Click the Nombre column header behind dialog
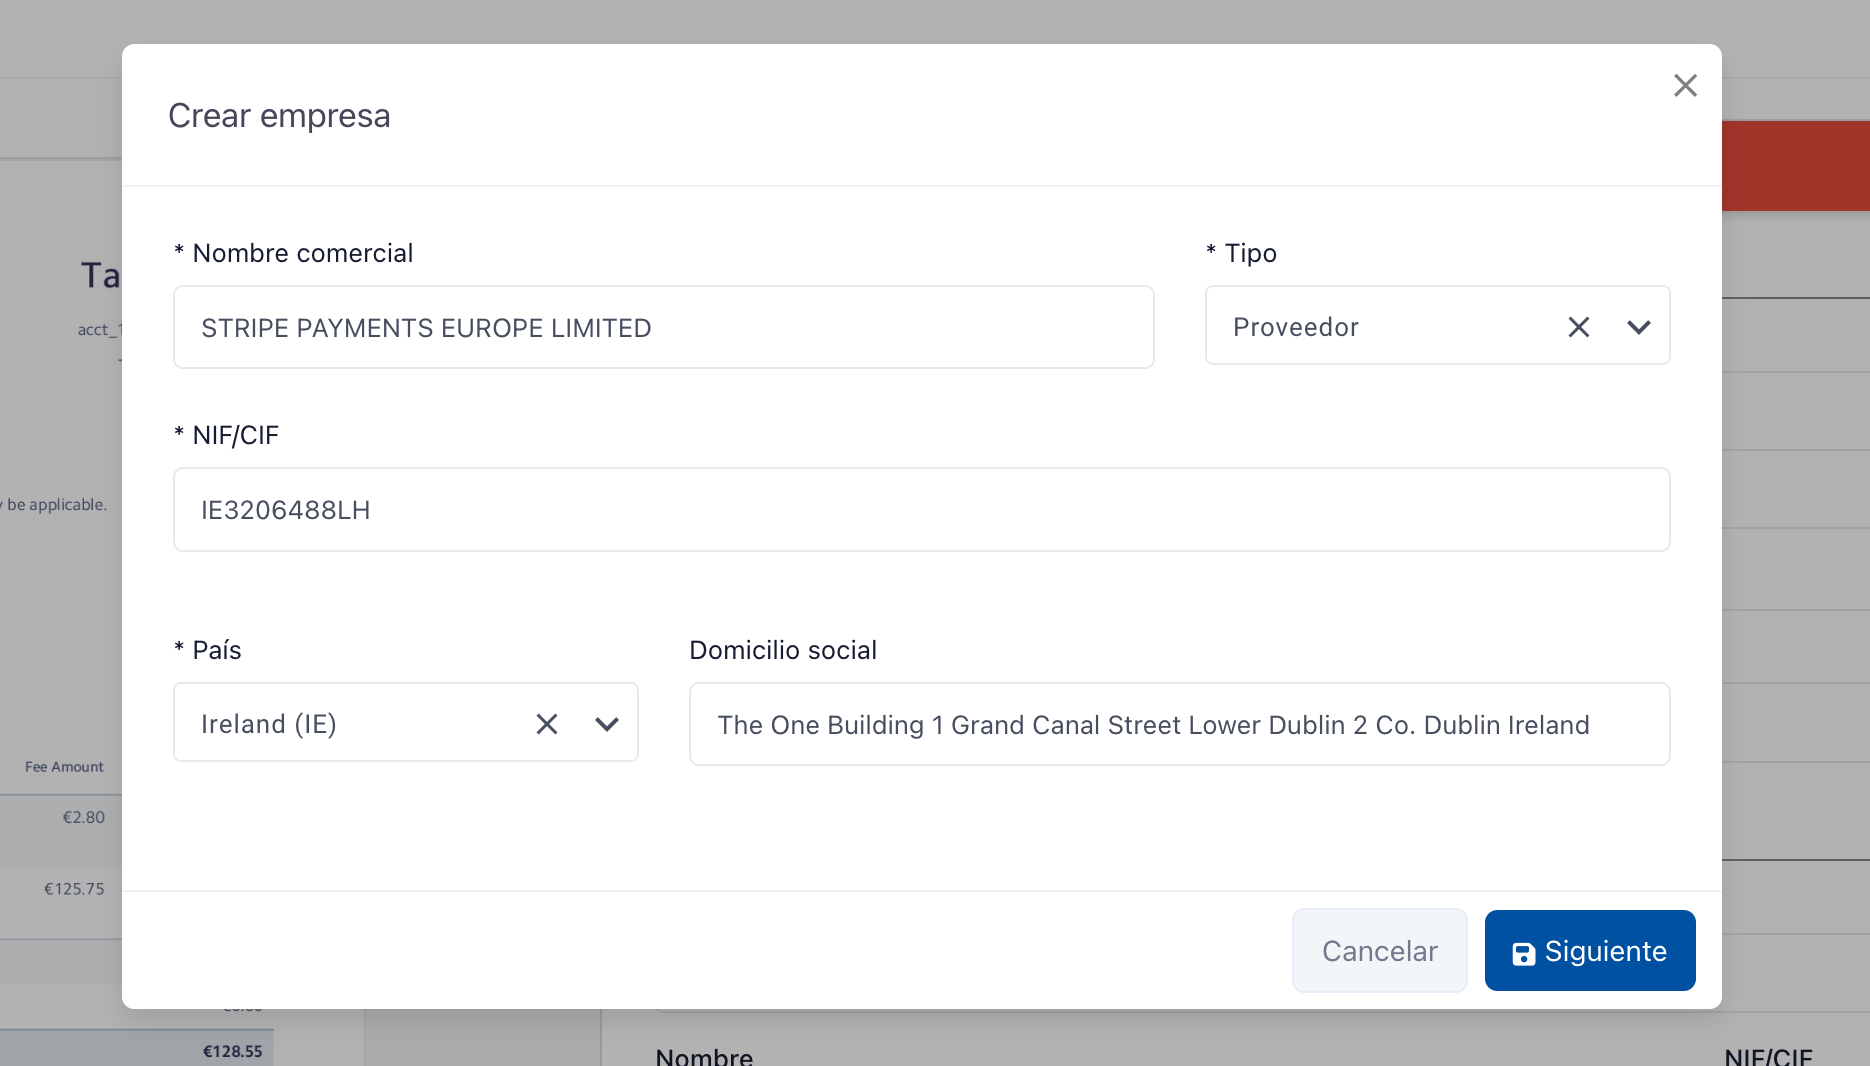This screenshot has width=1870, height=1066. click(704, 1056)
